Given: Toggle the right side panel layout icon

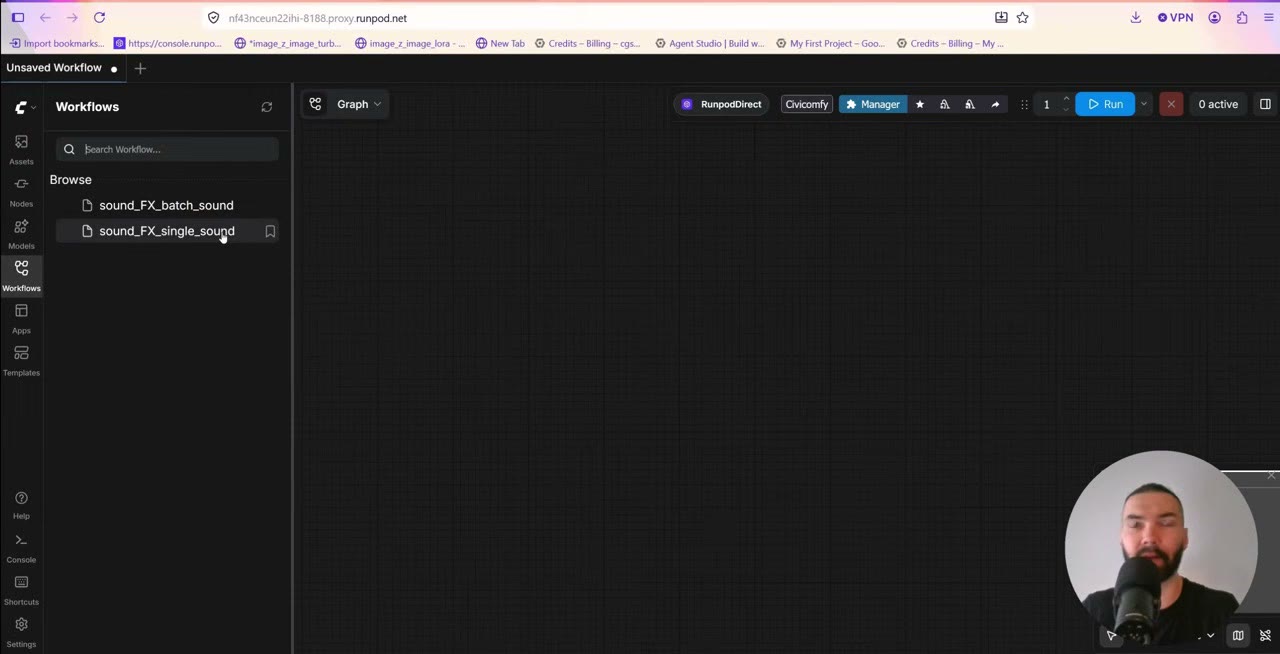Looking at the screenshot, I should click(1265, 104).
